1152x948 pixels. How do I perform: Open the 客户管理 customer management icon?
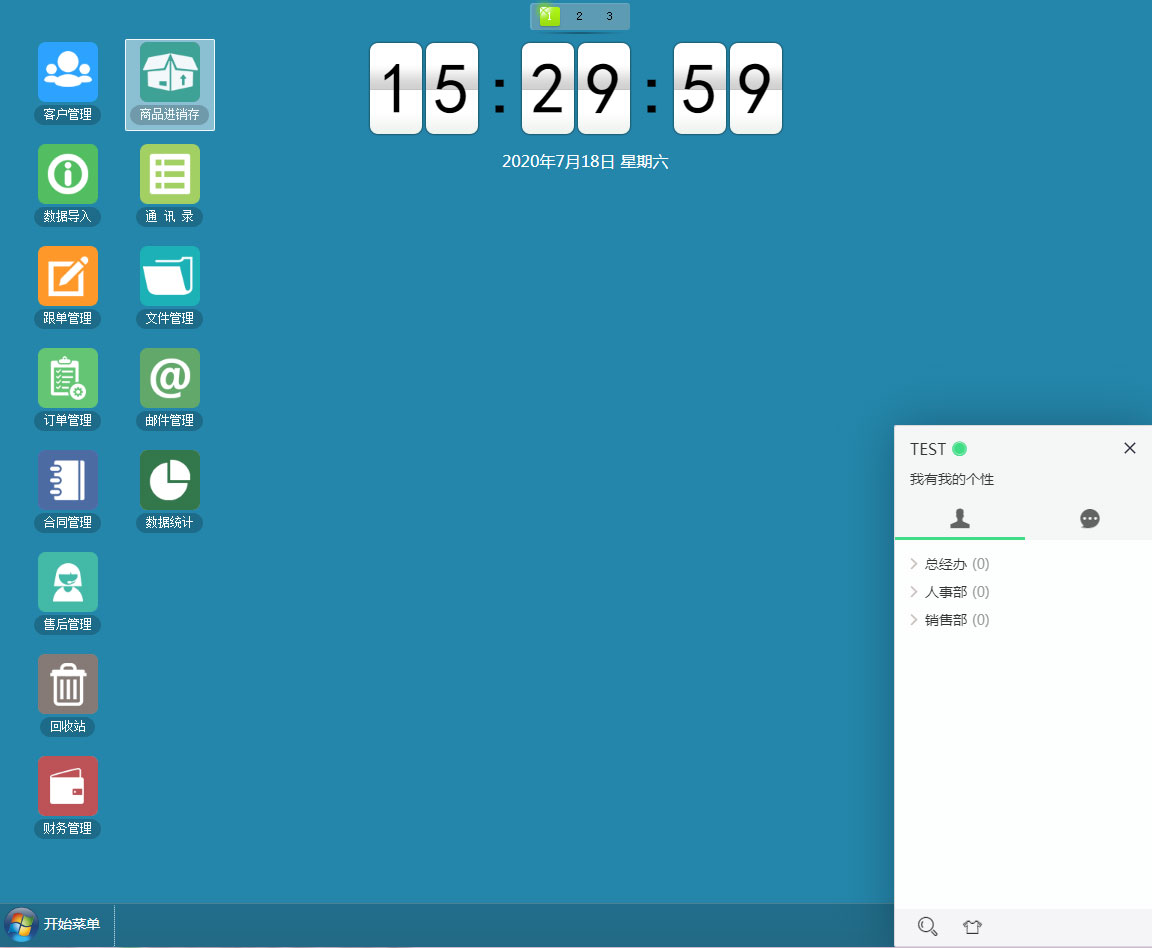click(x=68, y=72)
